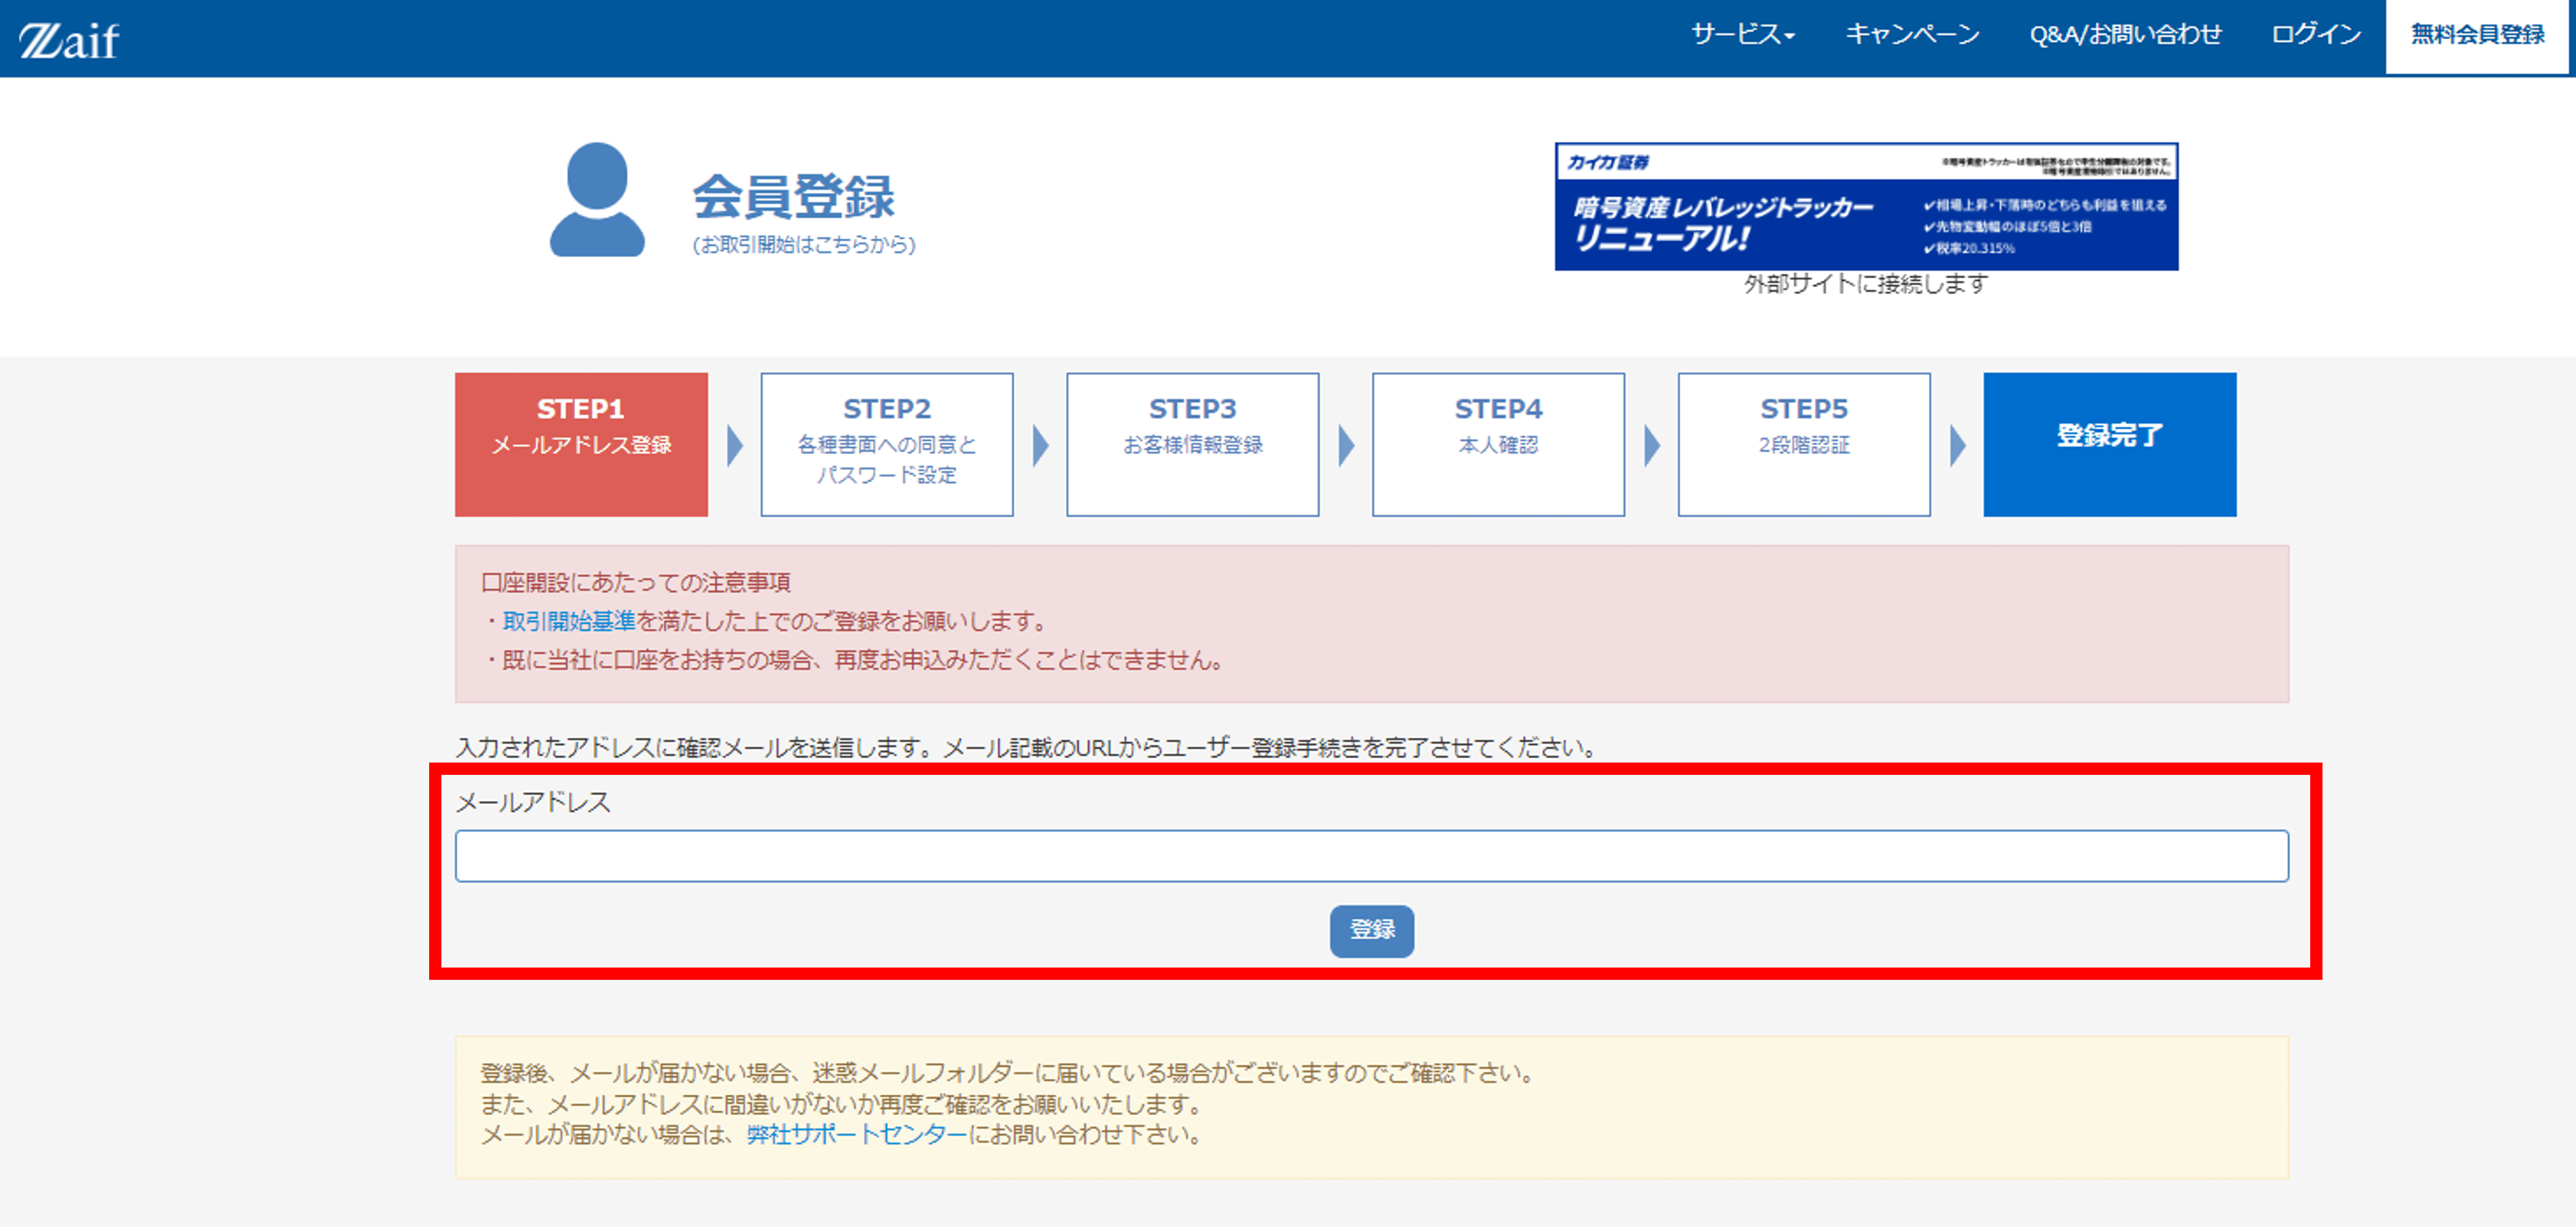The width and height of the screenshot is (2576, 1227).
Task: Click the blue user profile icon
Action: point(597,200)
